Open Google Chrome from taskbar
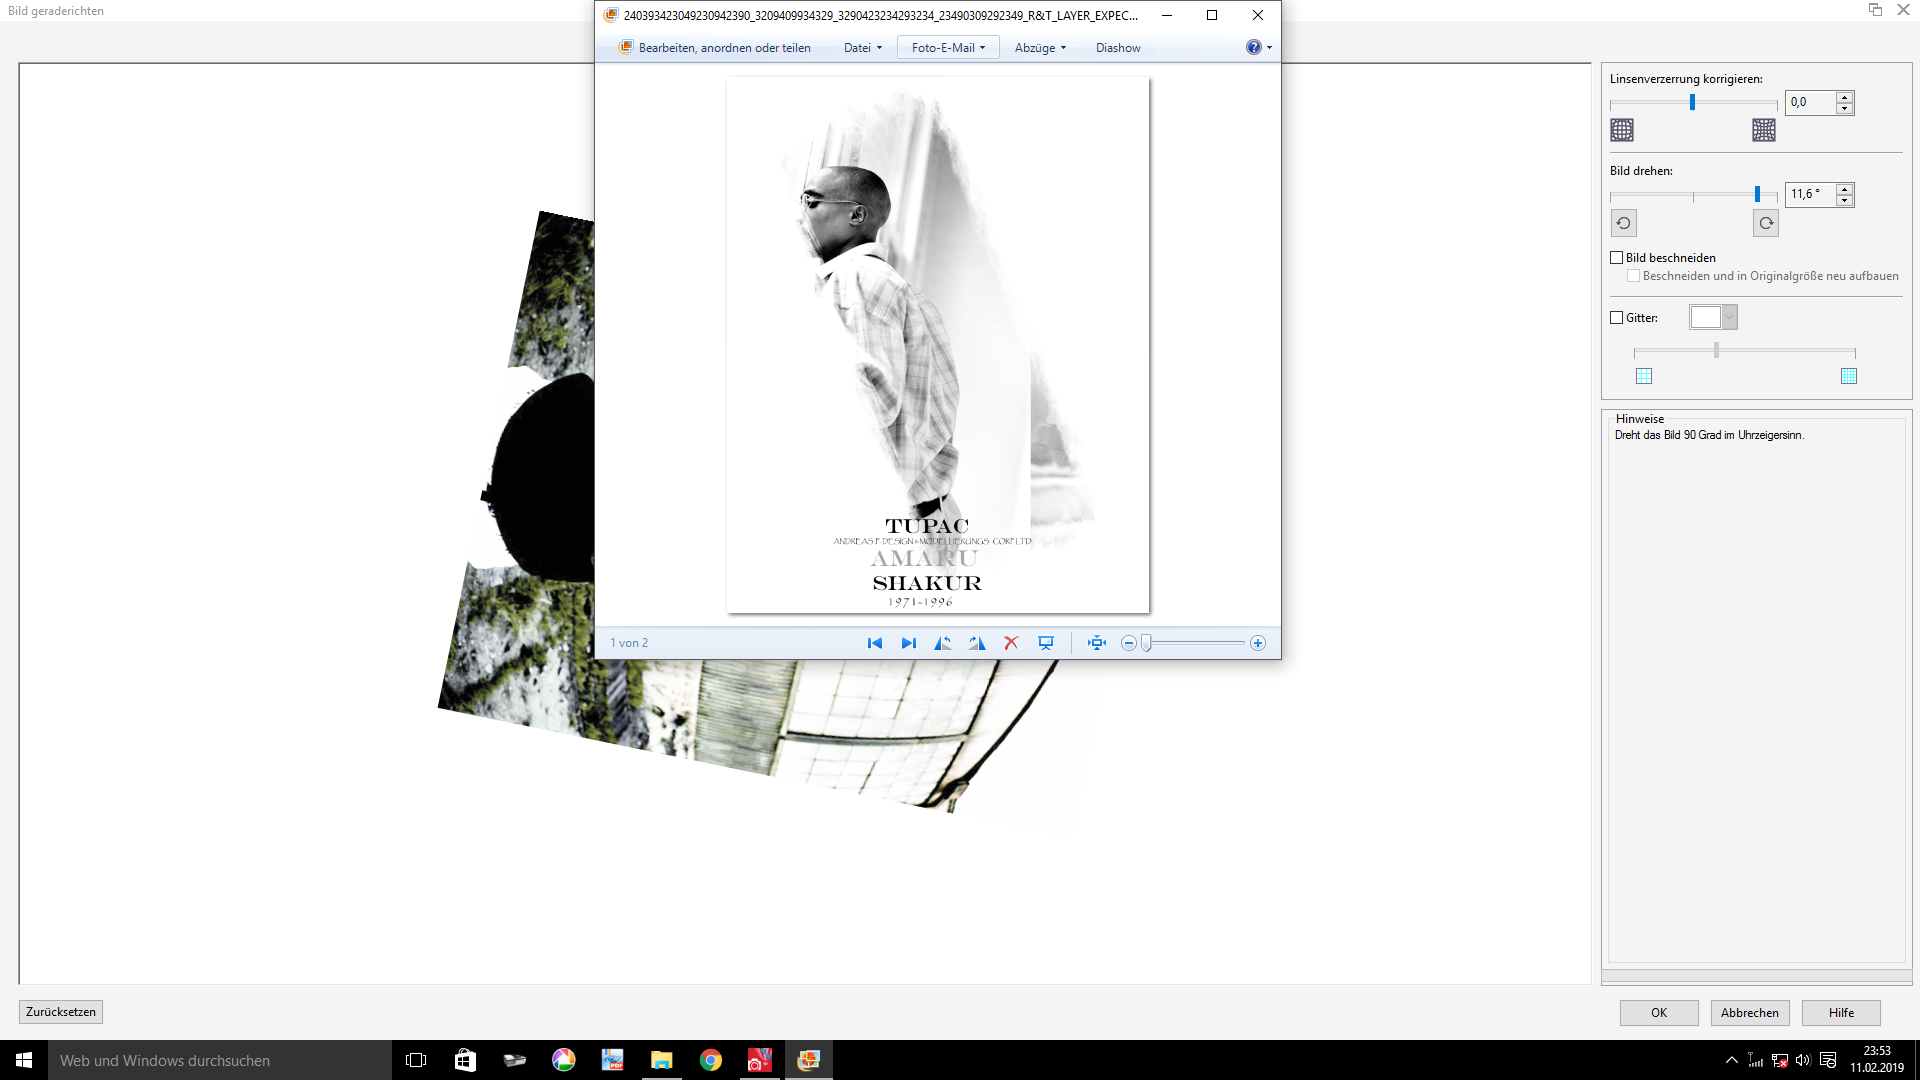This screenshot has width=1920, height=1080. coord(710,1060)
